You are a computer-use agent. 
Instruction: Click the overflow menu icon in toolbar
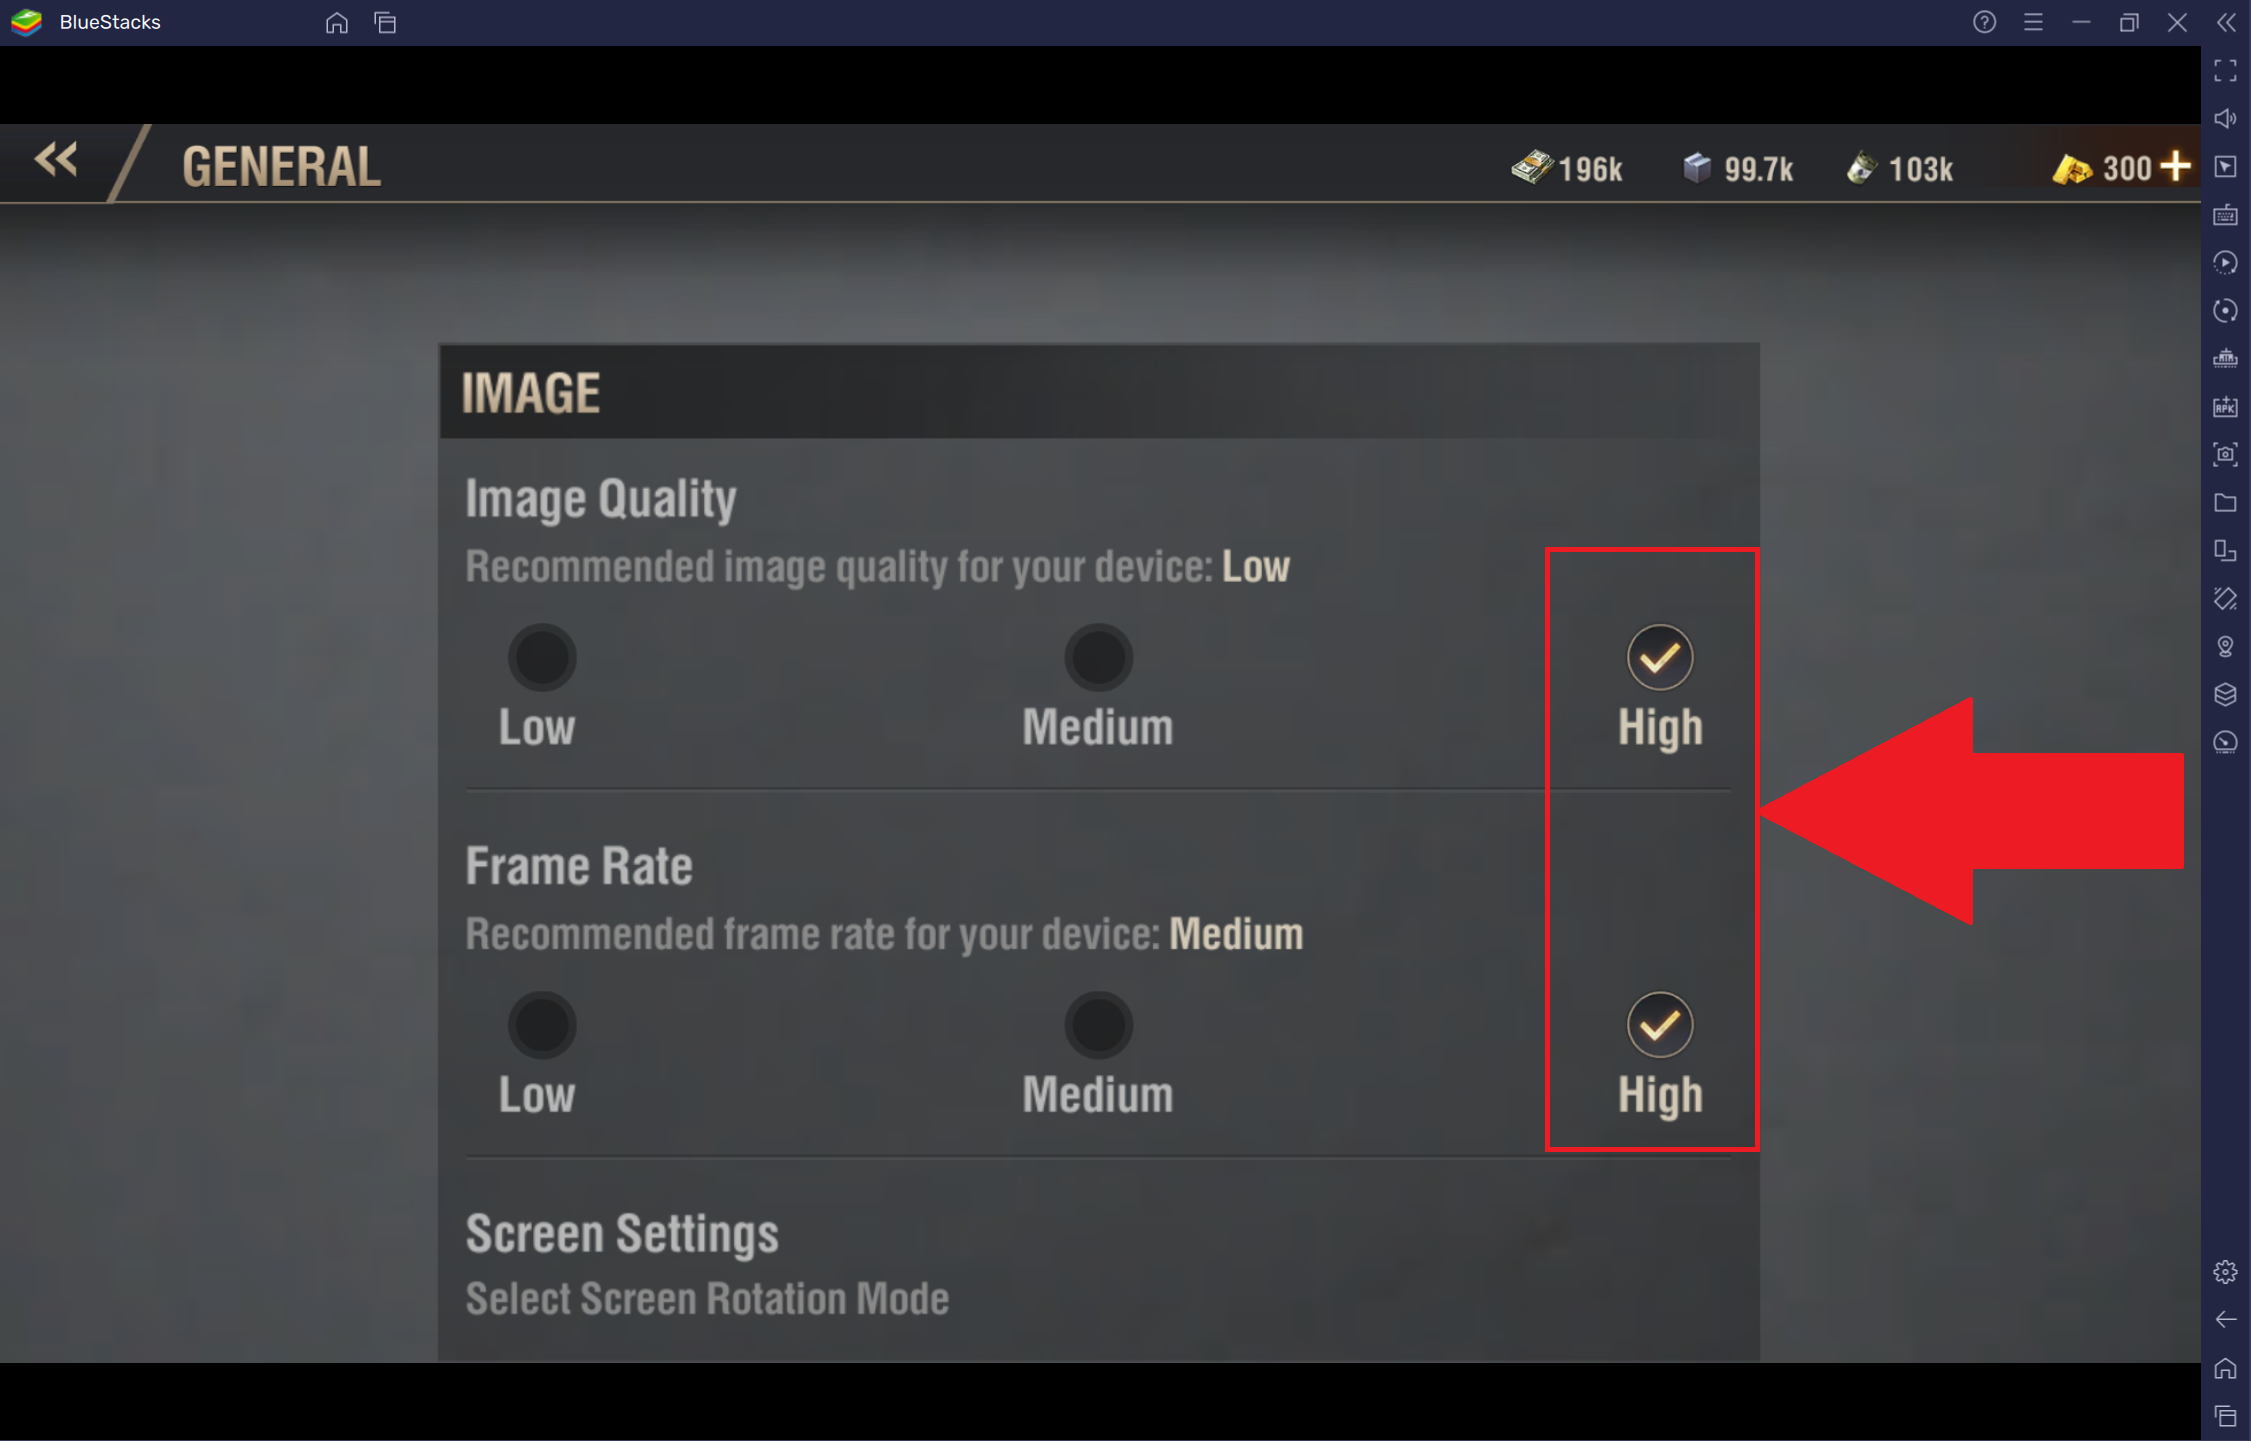point(2034,23)
